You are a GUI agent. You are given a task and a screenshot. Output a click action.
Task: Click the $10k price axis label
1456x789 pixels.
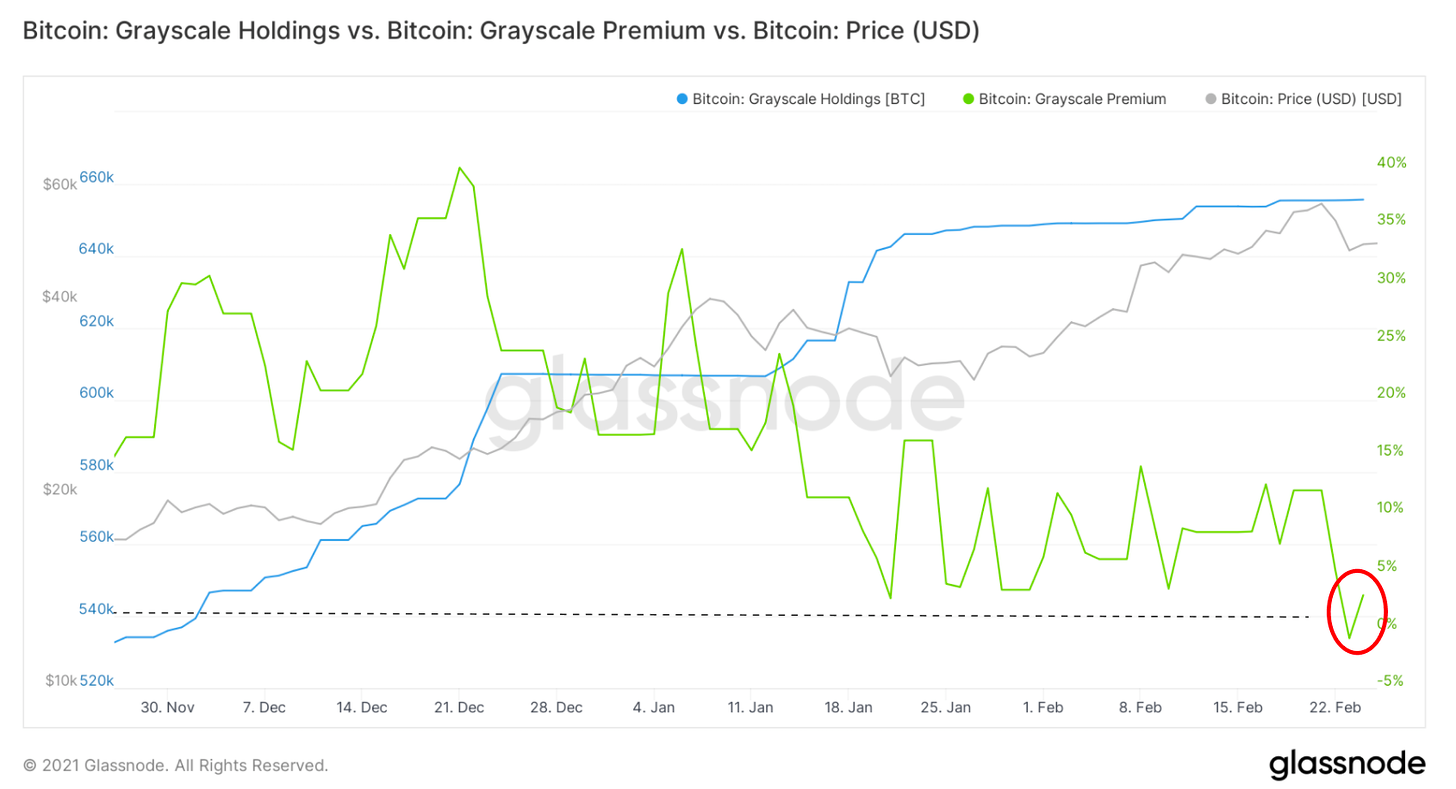60,681
